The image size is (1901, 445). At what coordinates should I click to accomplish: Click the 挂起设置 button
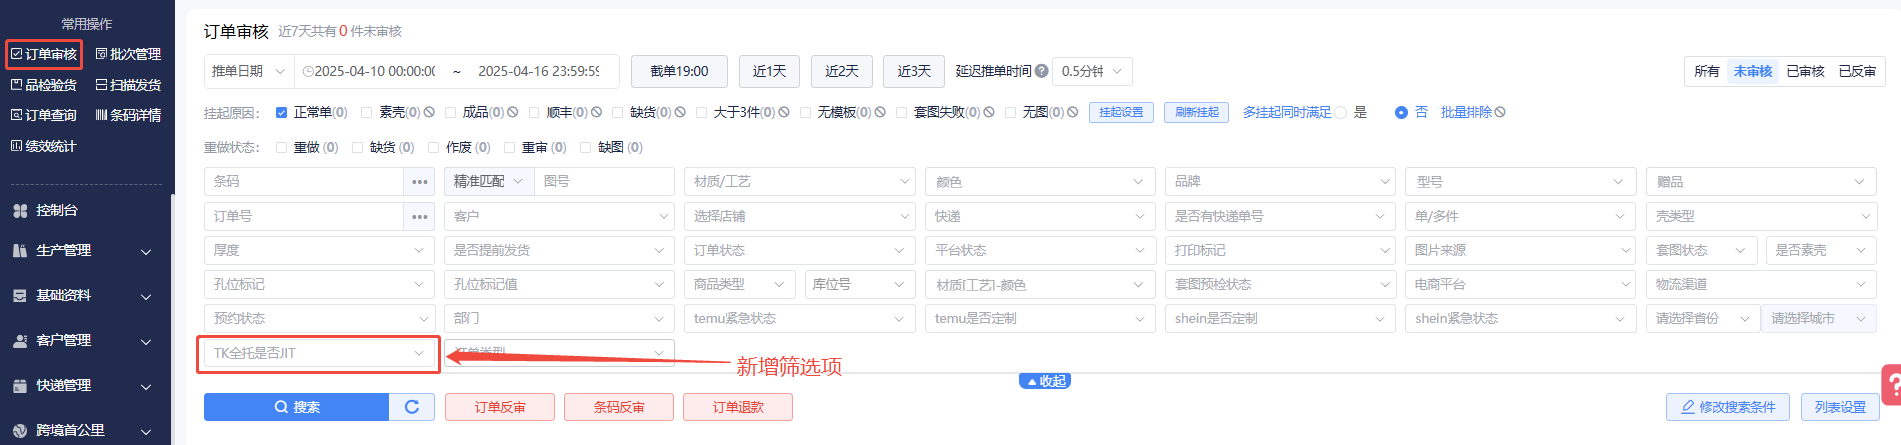(x=1121, y=112)
